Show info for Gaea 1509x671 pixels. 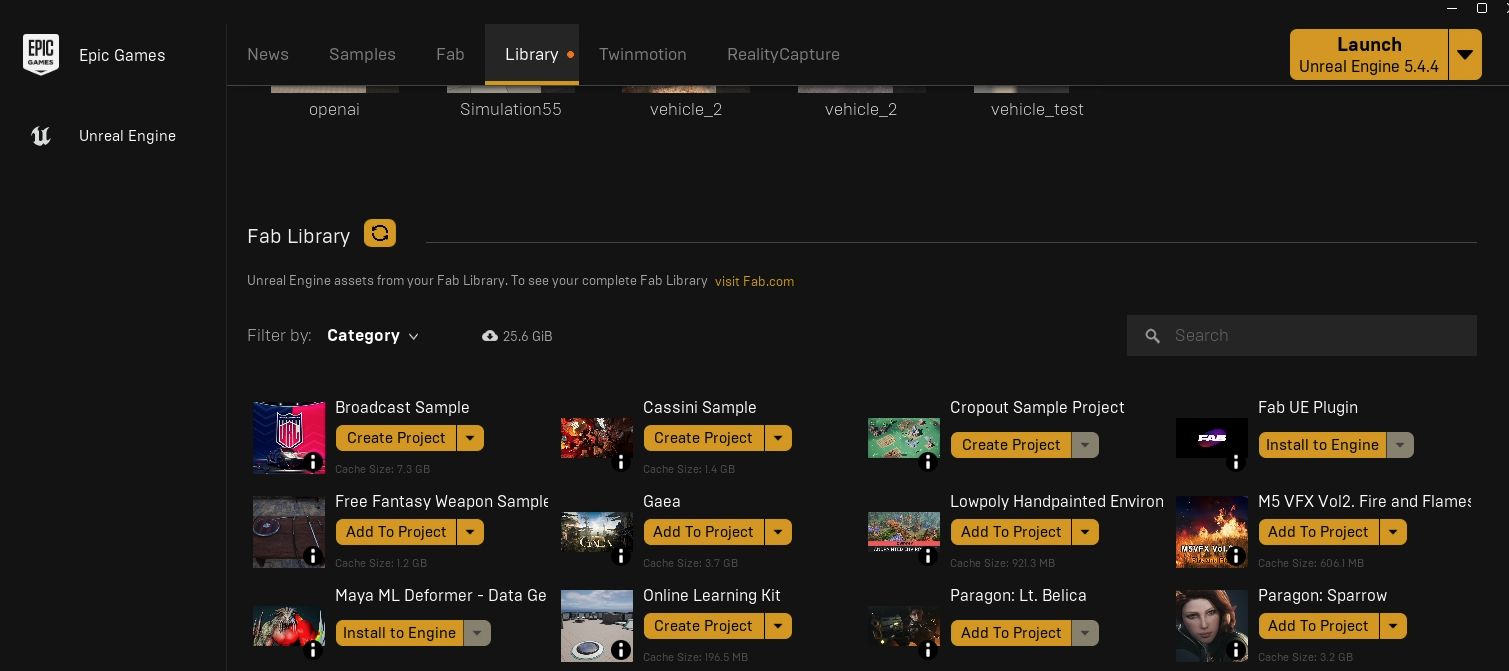(621, 556)
